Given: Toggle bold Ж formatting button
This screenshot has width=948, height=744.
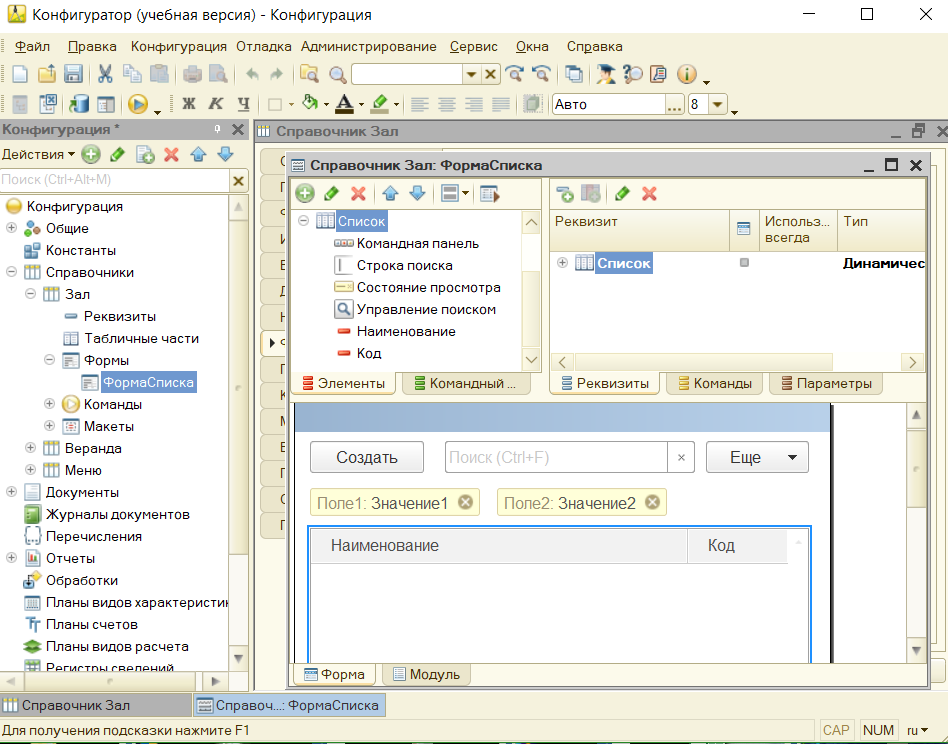Looking at the screenshot, I should [189, 104].
